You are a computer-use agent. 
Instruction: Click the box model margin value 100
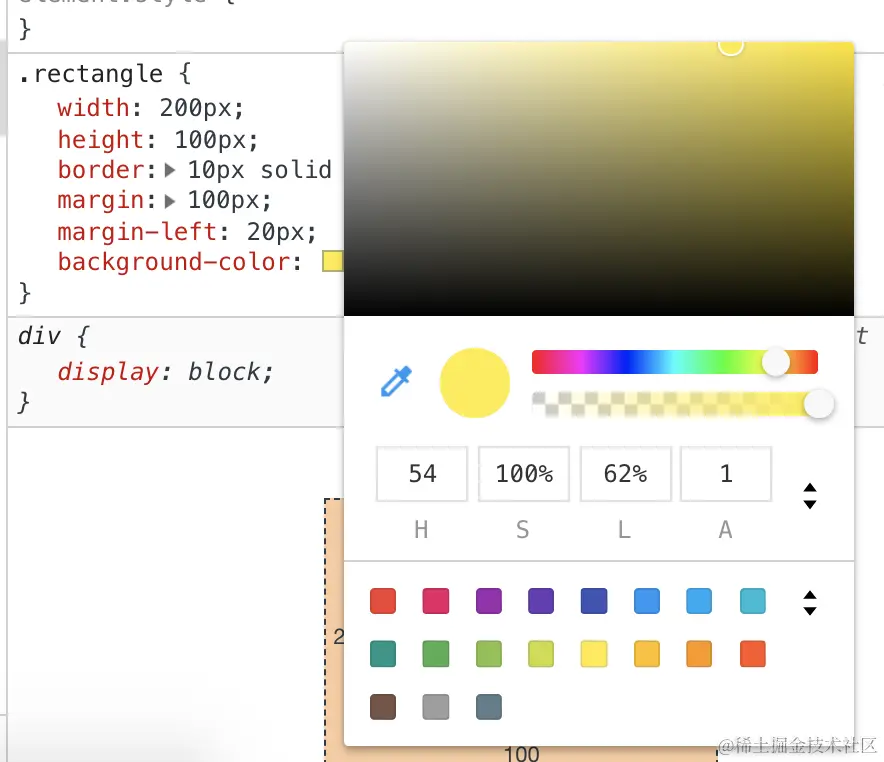point(521,754)
